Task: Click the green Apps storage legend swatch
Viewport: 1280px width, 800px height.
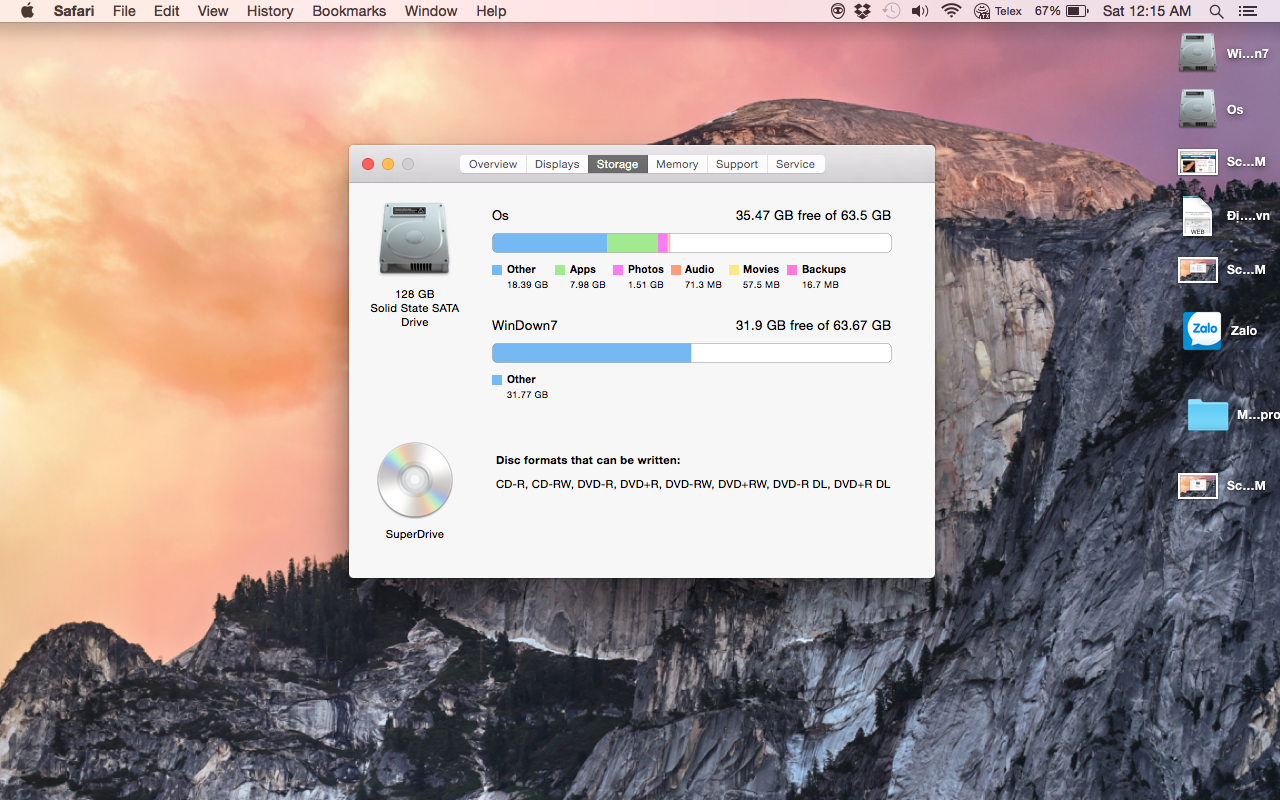Action: pos(560,270)
